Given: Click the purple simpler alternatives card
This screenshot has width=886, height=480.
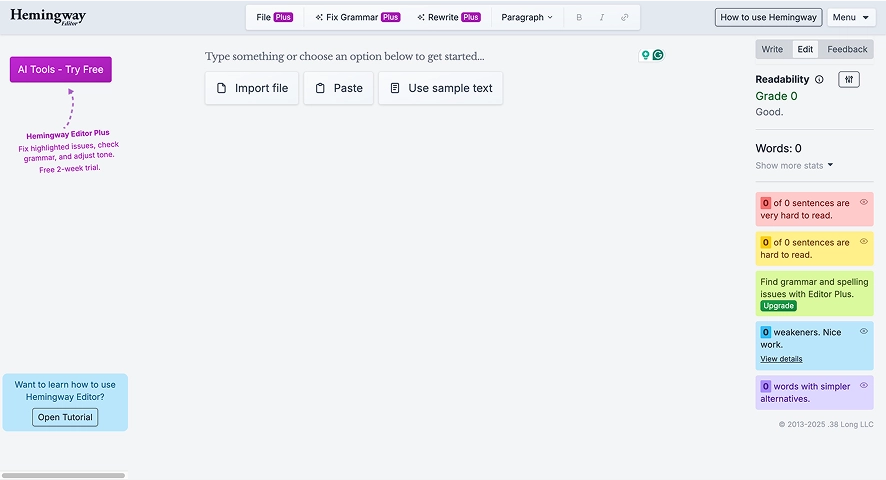Looking at the screenshot, I should 814,392.
